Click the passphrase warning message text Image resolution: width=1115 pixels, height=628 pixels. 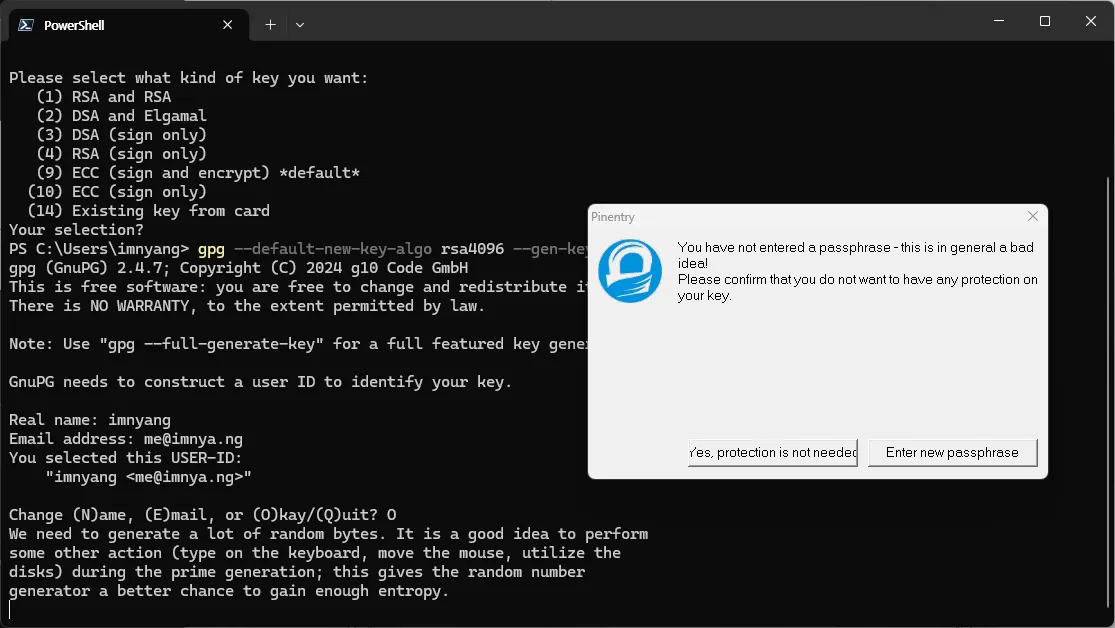(x=857, y=271)
